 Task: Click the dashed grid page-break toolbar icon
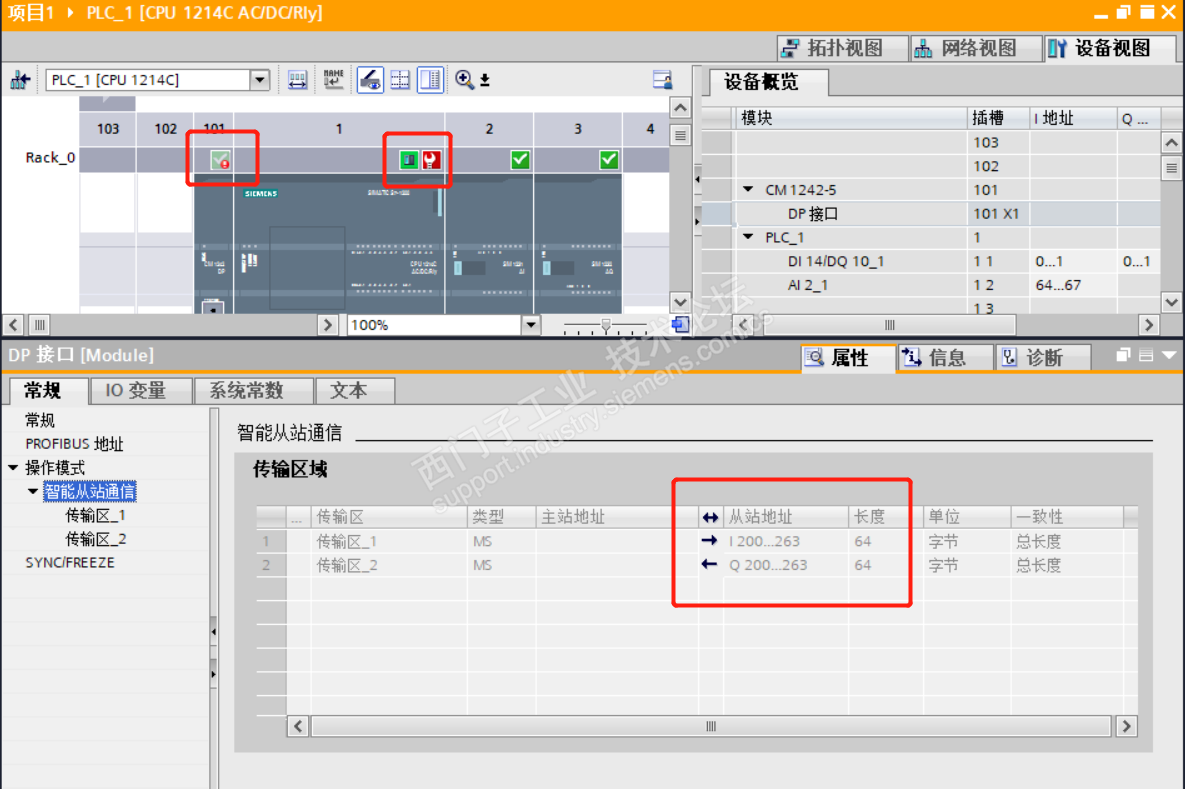pos(401,79)
